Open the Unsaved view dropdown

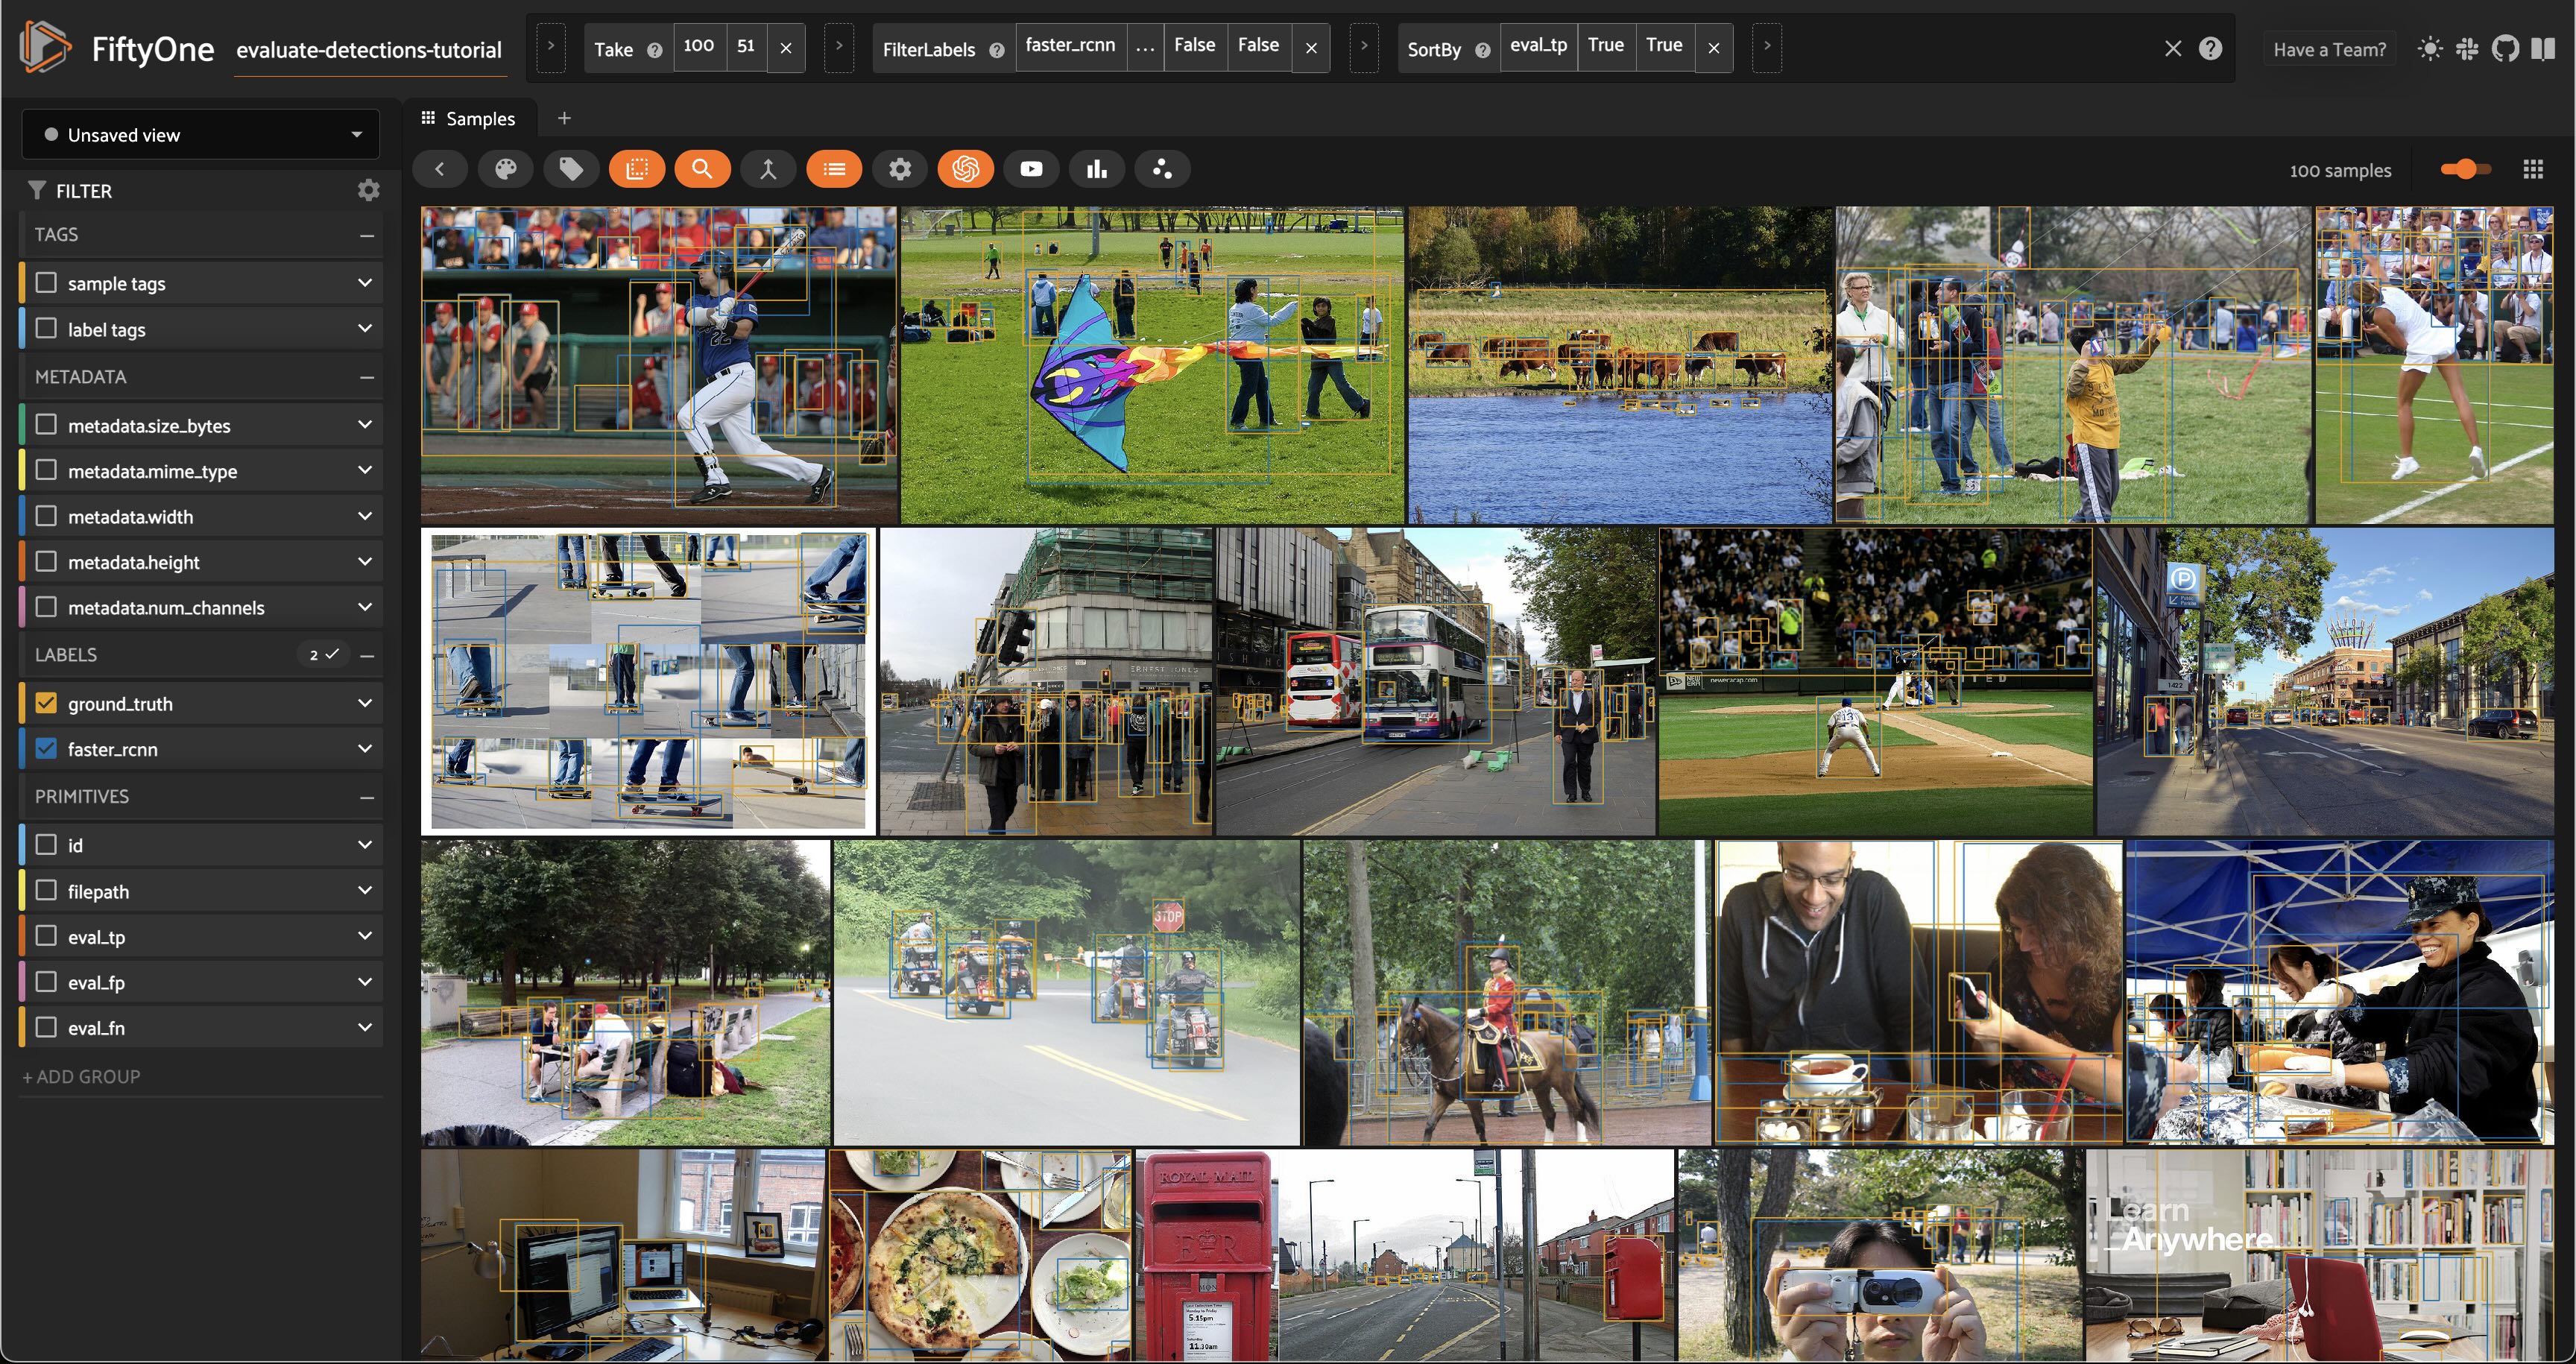(x=200, y=135)
